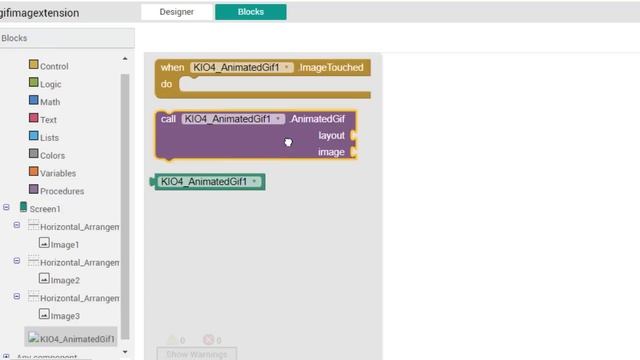Click the Image3 component icon
Image resolution: width=640 pixels, height=360 pixels.
(x=44, y=314)
